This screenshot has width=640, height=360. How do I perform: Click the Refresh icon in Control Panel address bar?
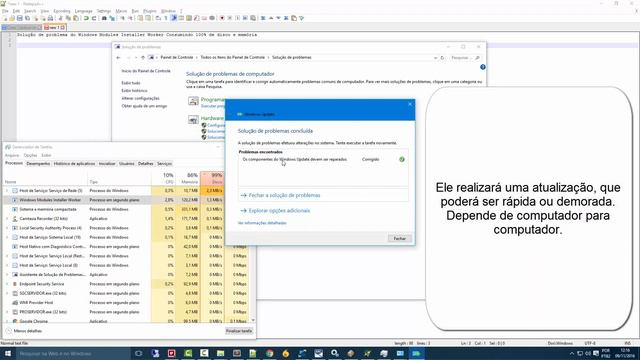pos(442,58)
